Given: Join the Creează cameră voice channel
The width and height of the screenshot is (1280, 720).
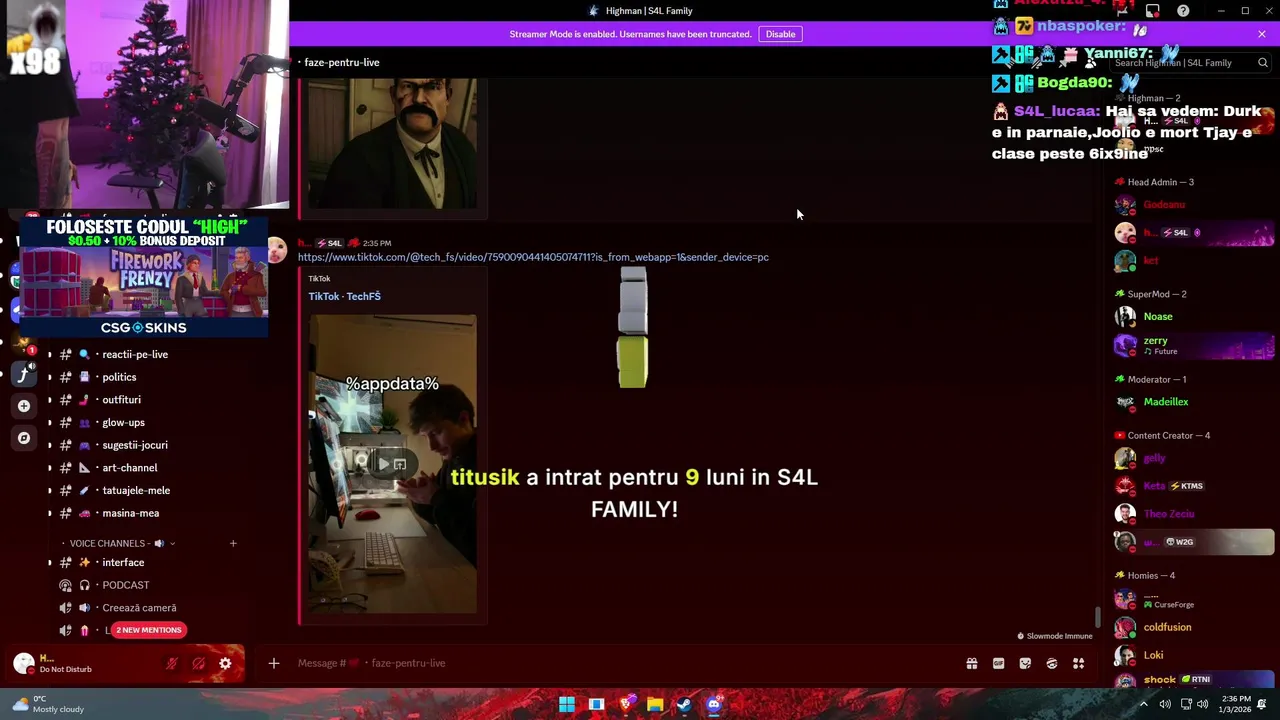Looking at the screenshot, I should pos(139,608).
